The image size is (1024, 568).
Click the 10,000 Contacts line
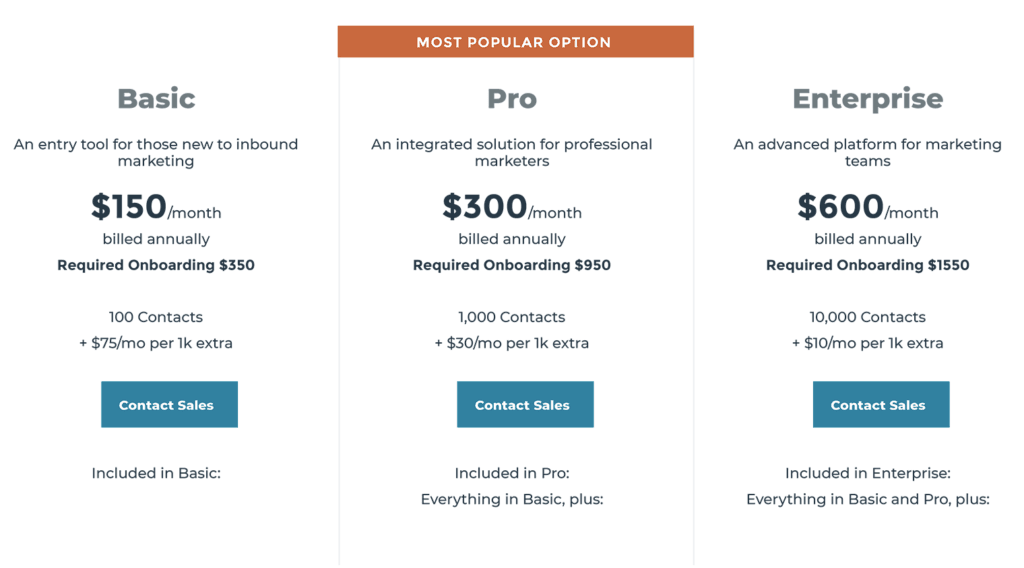[x=867, y=317]
